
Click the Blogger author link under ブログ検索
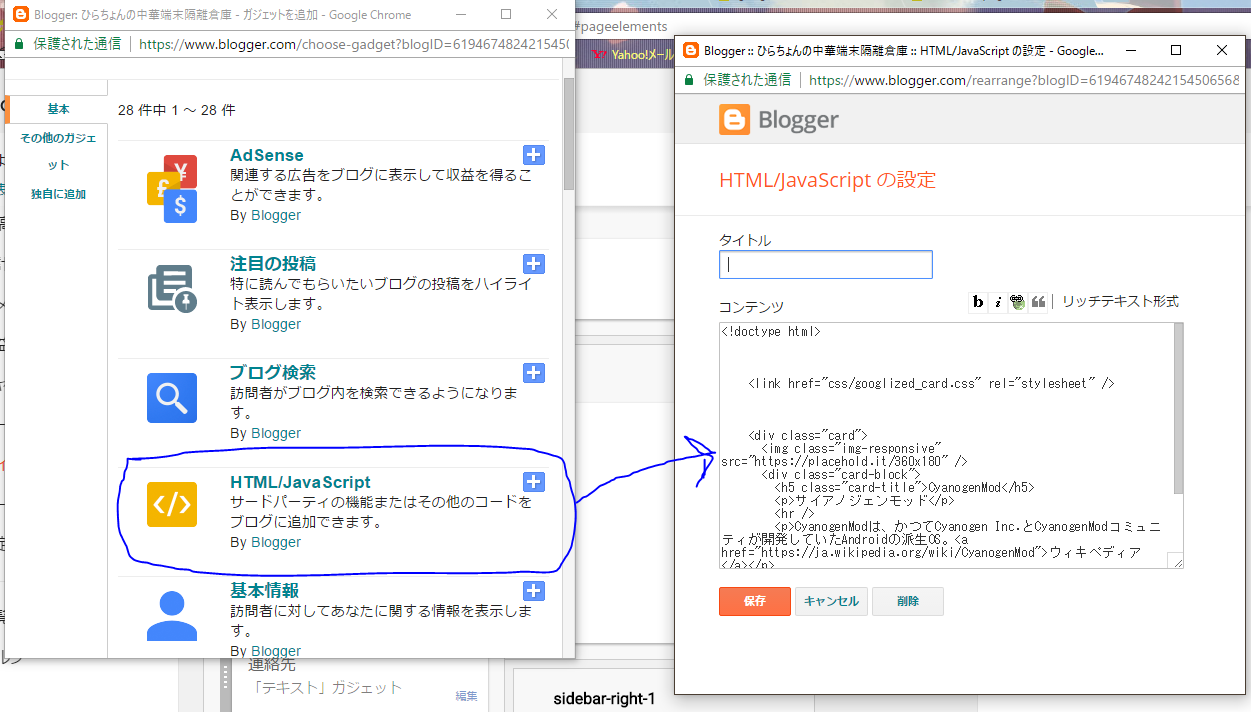click(276, 433)
